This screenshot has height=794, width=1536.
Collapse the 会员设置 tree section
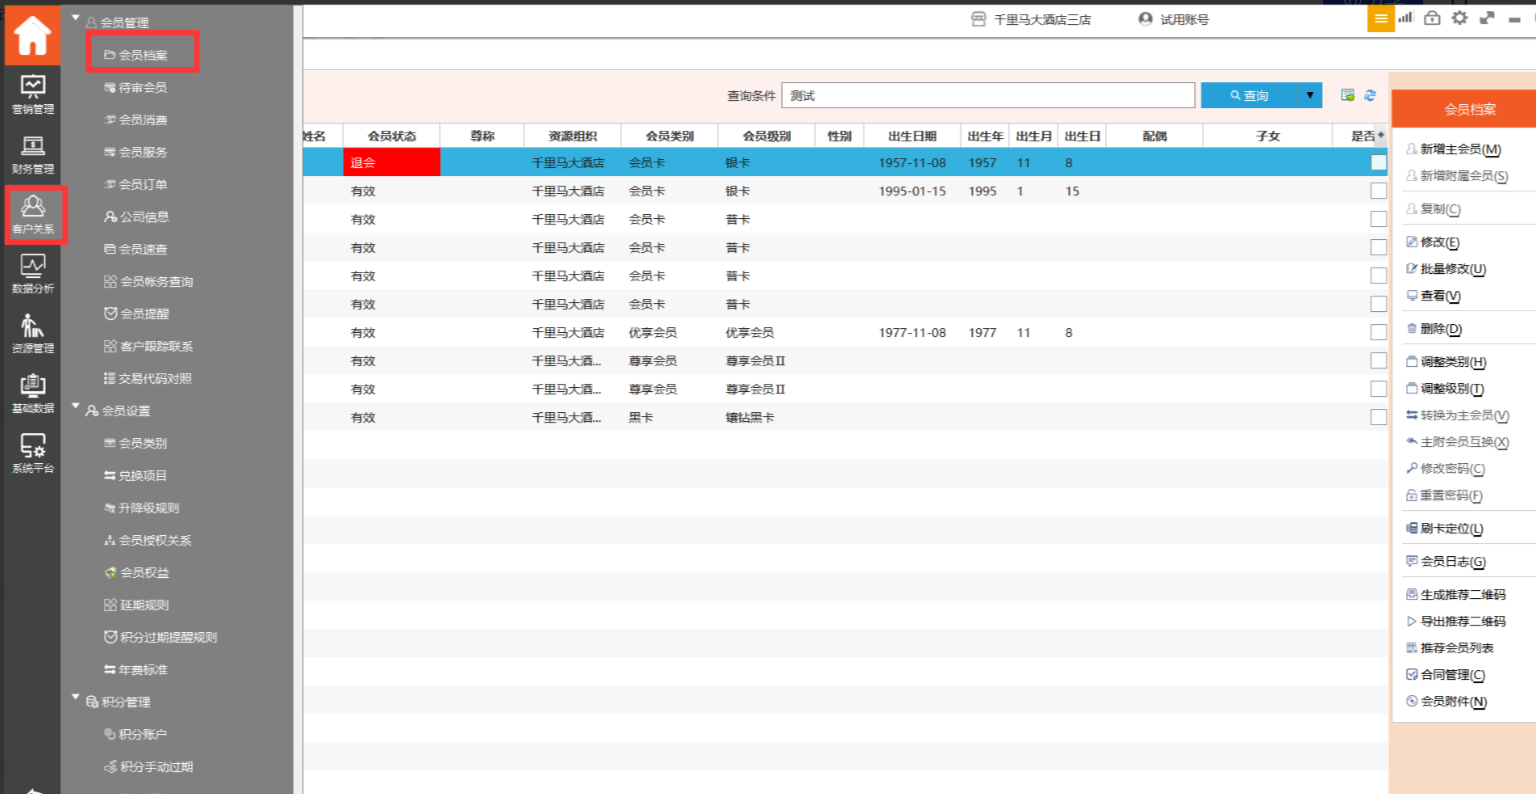(76, 407)
